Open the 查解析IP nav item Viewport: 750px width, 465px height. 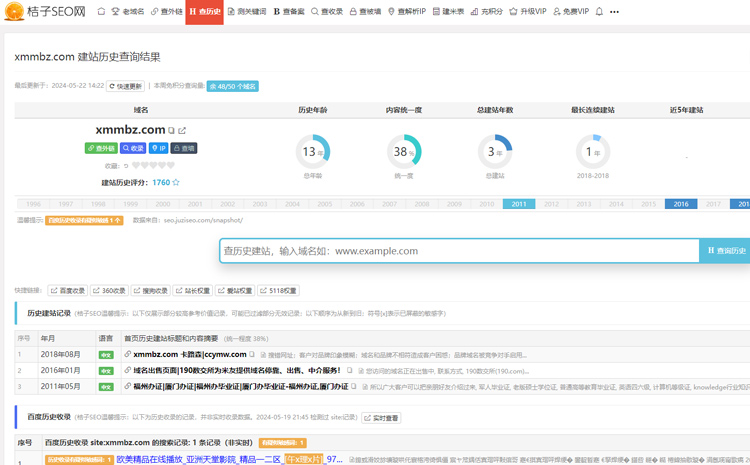pos(407,11)
